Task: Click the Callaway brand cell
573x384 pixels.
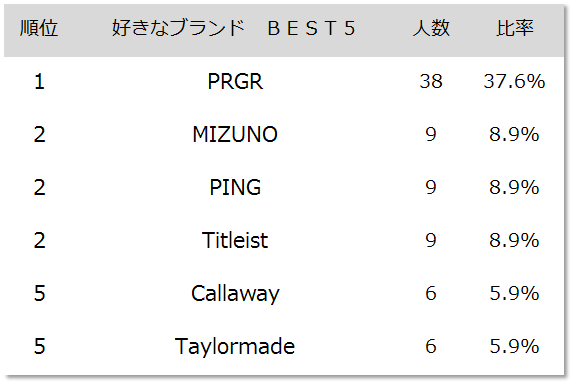Action: [x=235, y=294]
